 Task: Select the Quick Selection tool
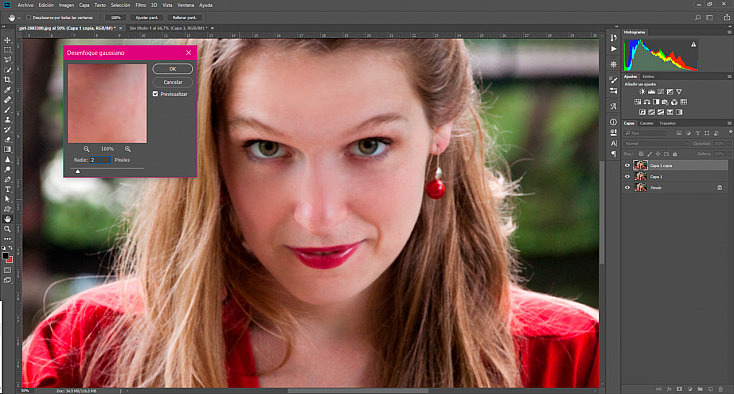[x=7, y=70]
